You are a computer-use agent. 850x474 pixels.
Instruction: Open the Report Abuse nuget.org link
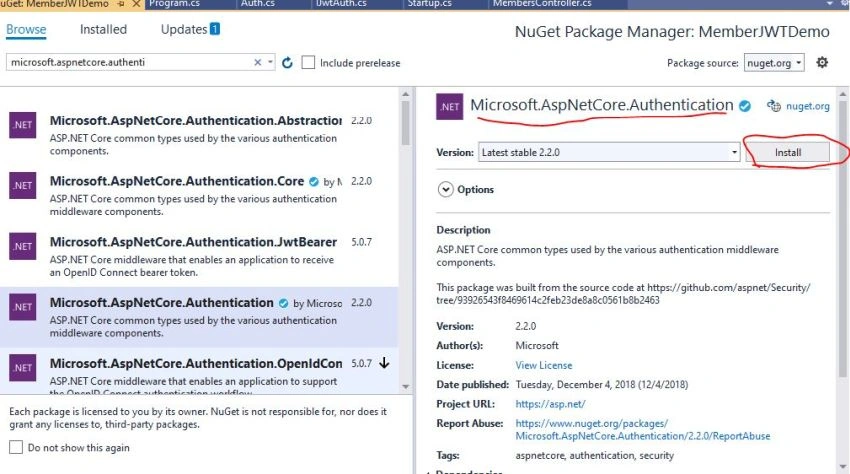point(642,430)
